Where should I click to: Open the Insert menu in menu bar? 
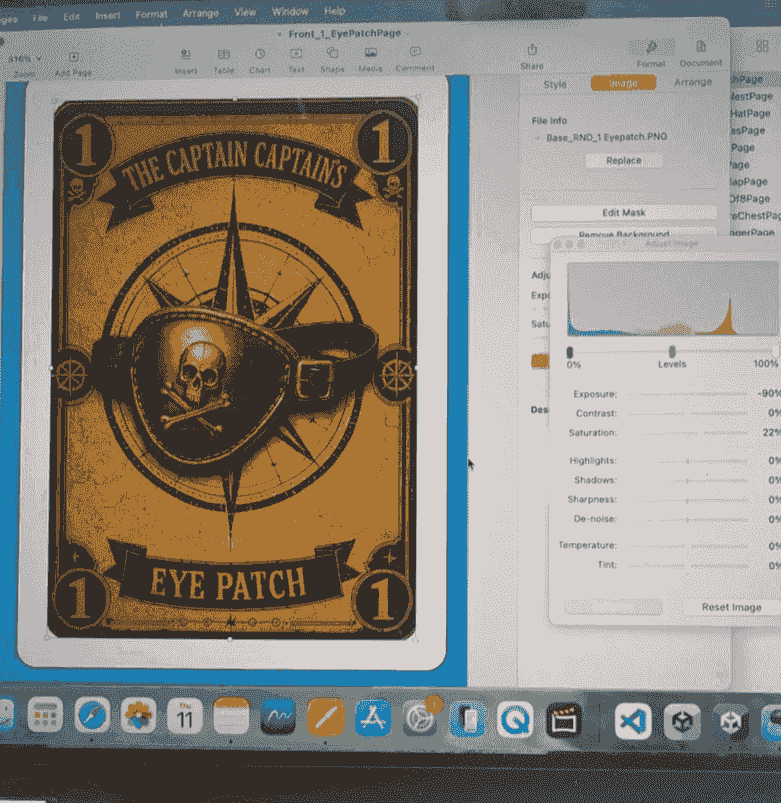tap(108, 15)
